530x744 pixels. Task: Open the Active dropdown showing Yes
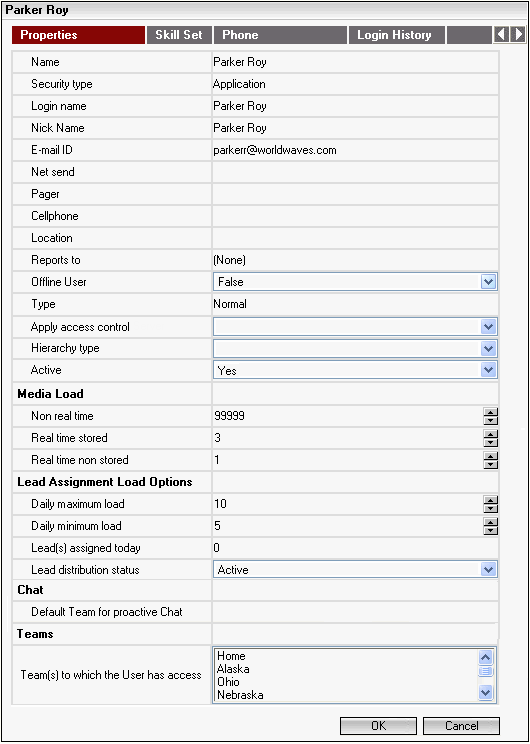pyautogui.click(x=488, y=370)
